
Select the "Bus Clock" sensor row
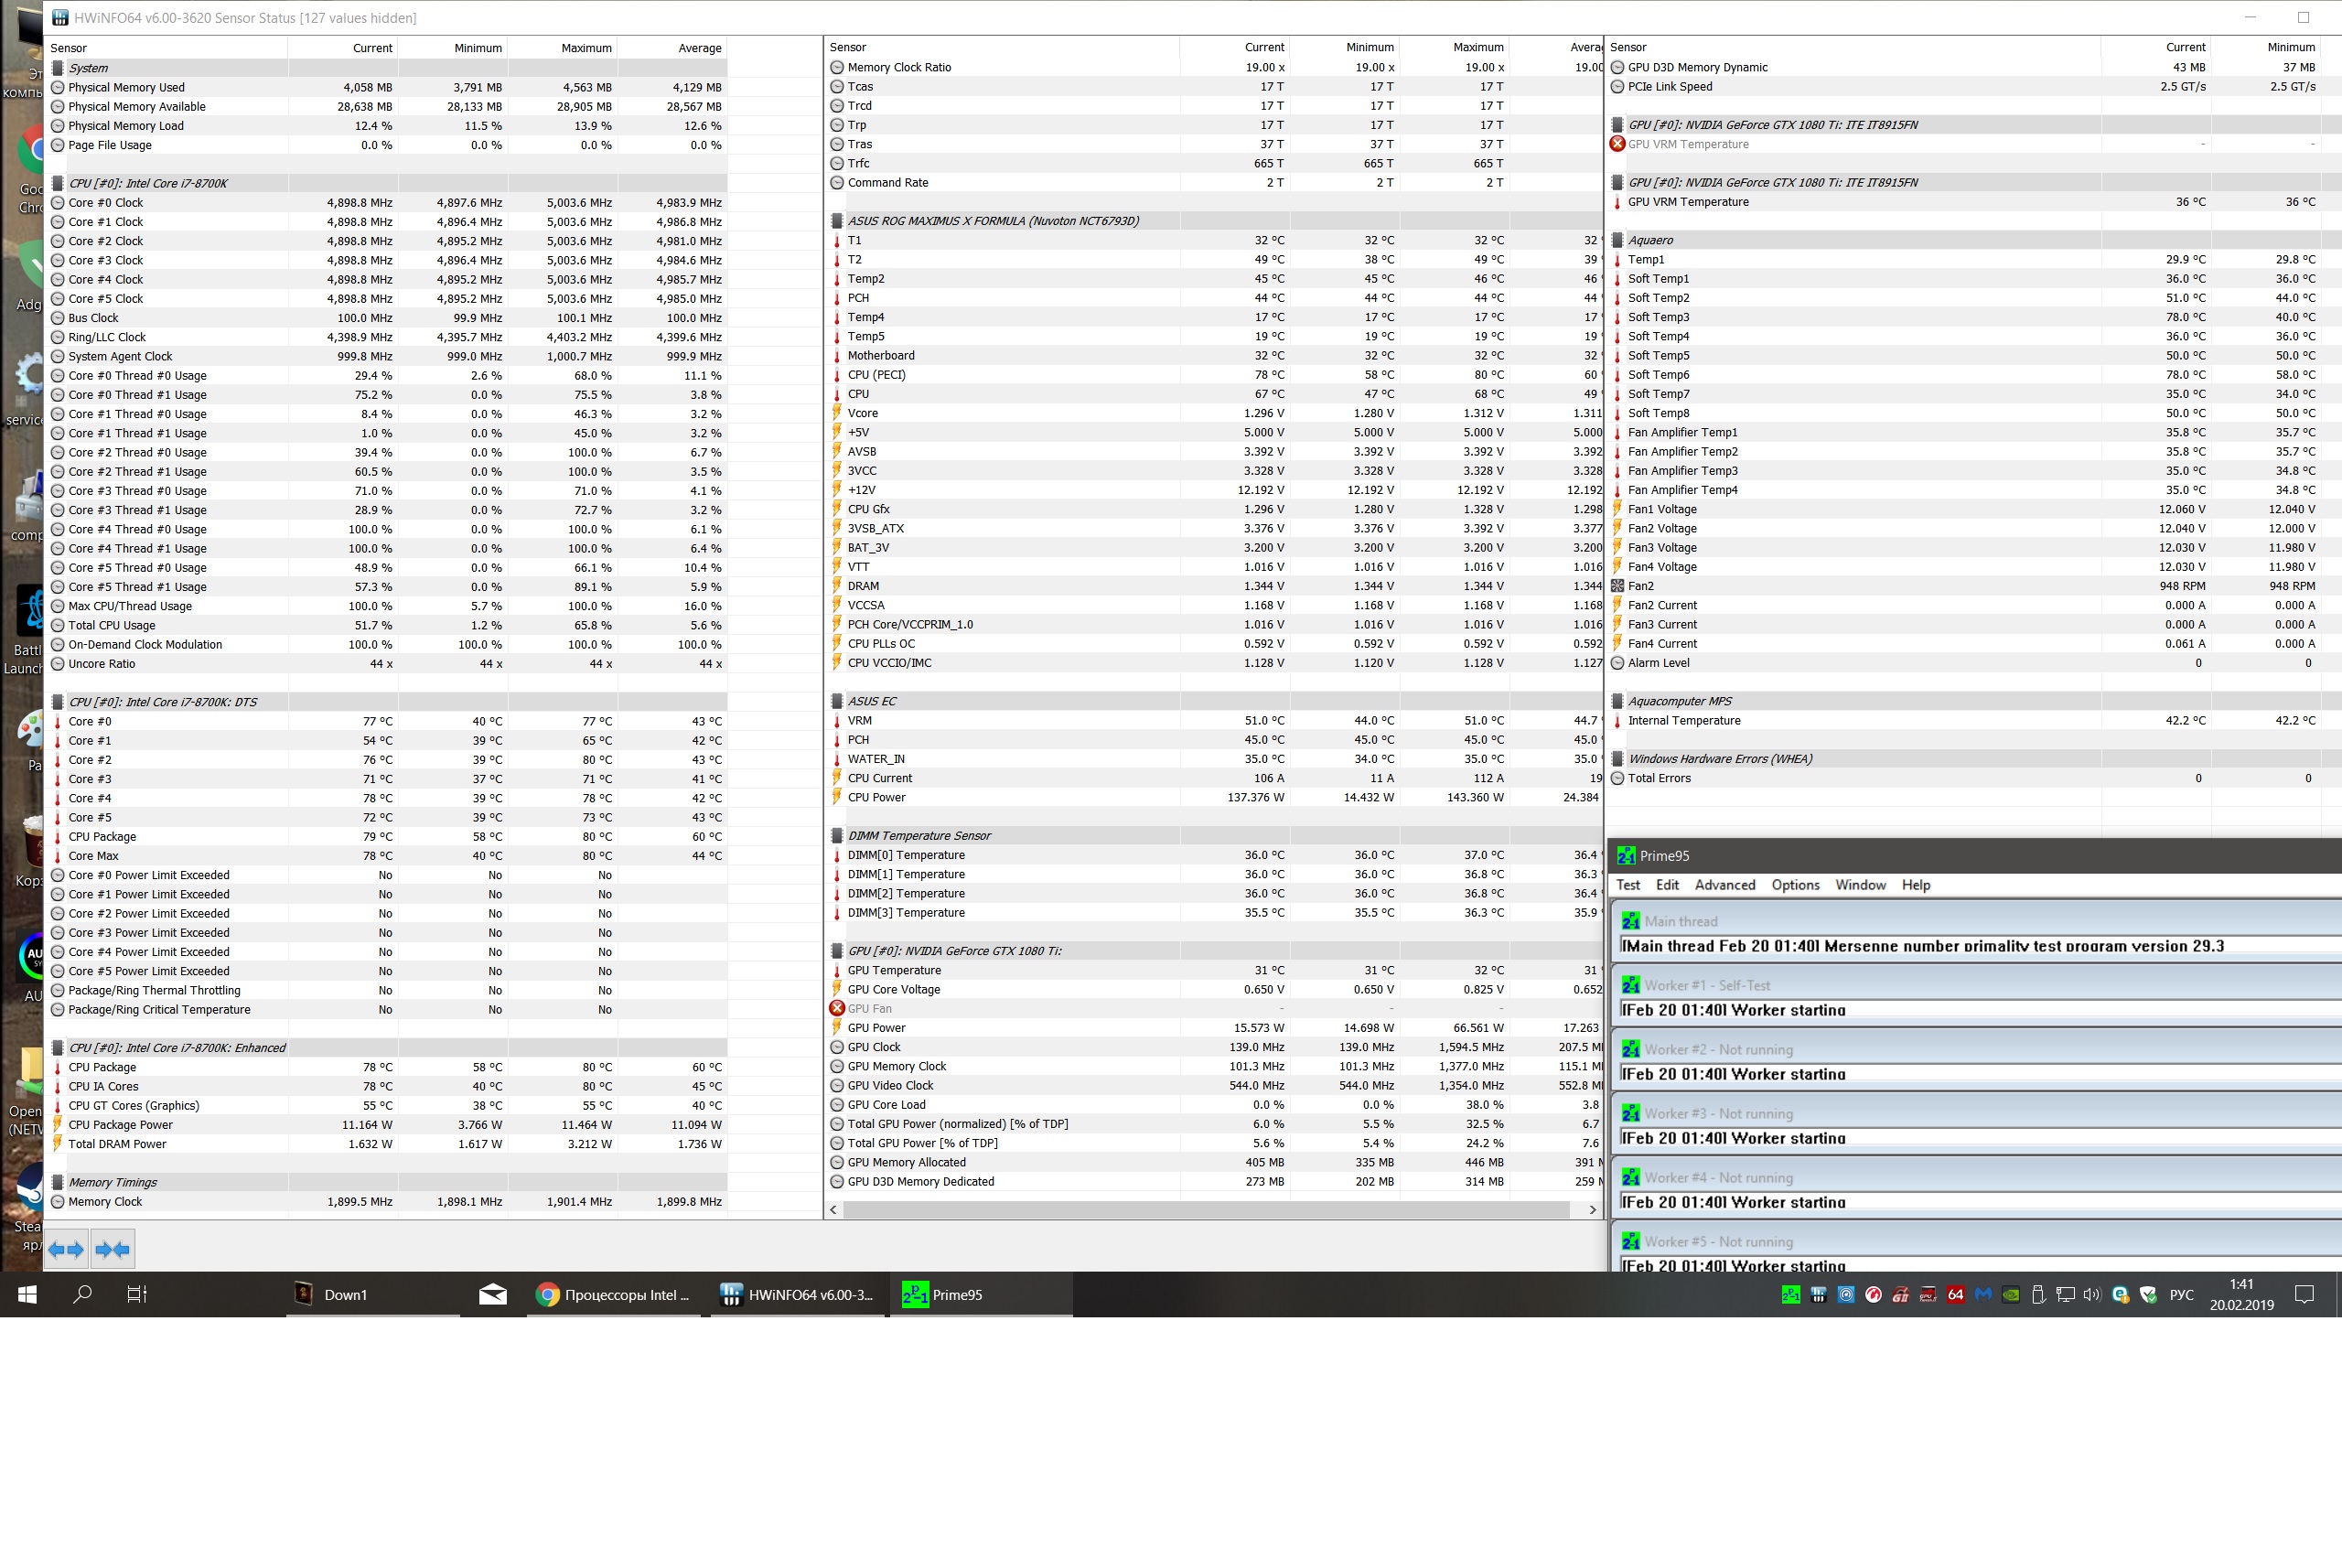387,318
